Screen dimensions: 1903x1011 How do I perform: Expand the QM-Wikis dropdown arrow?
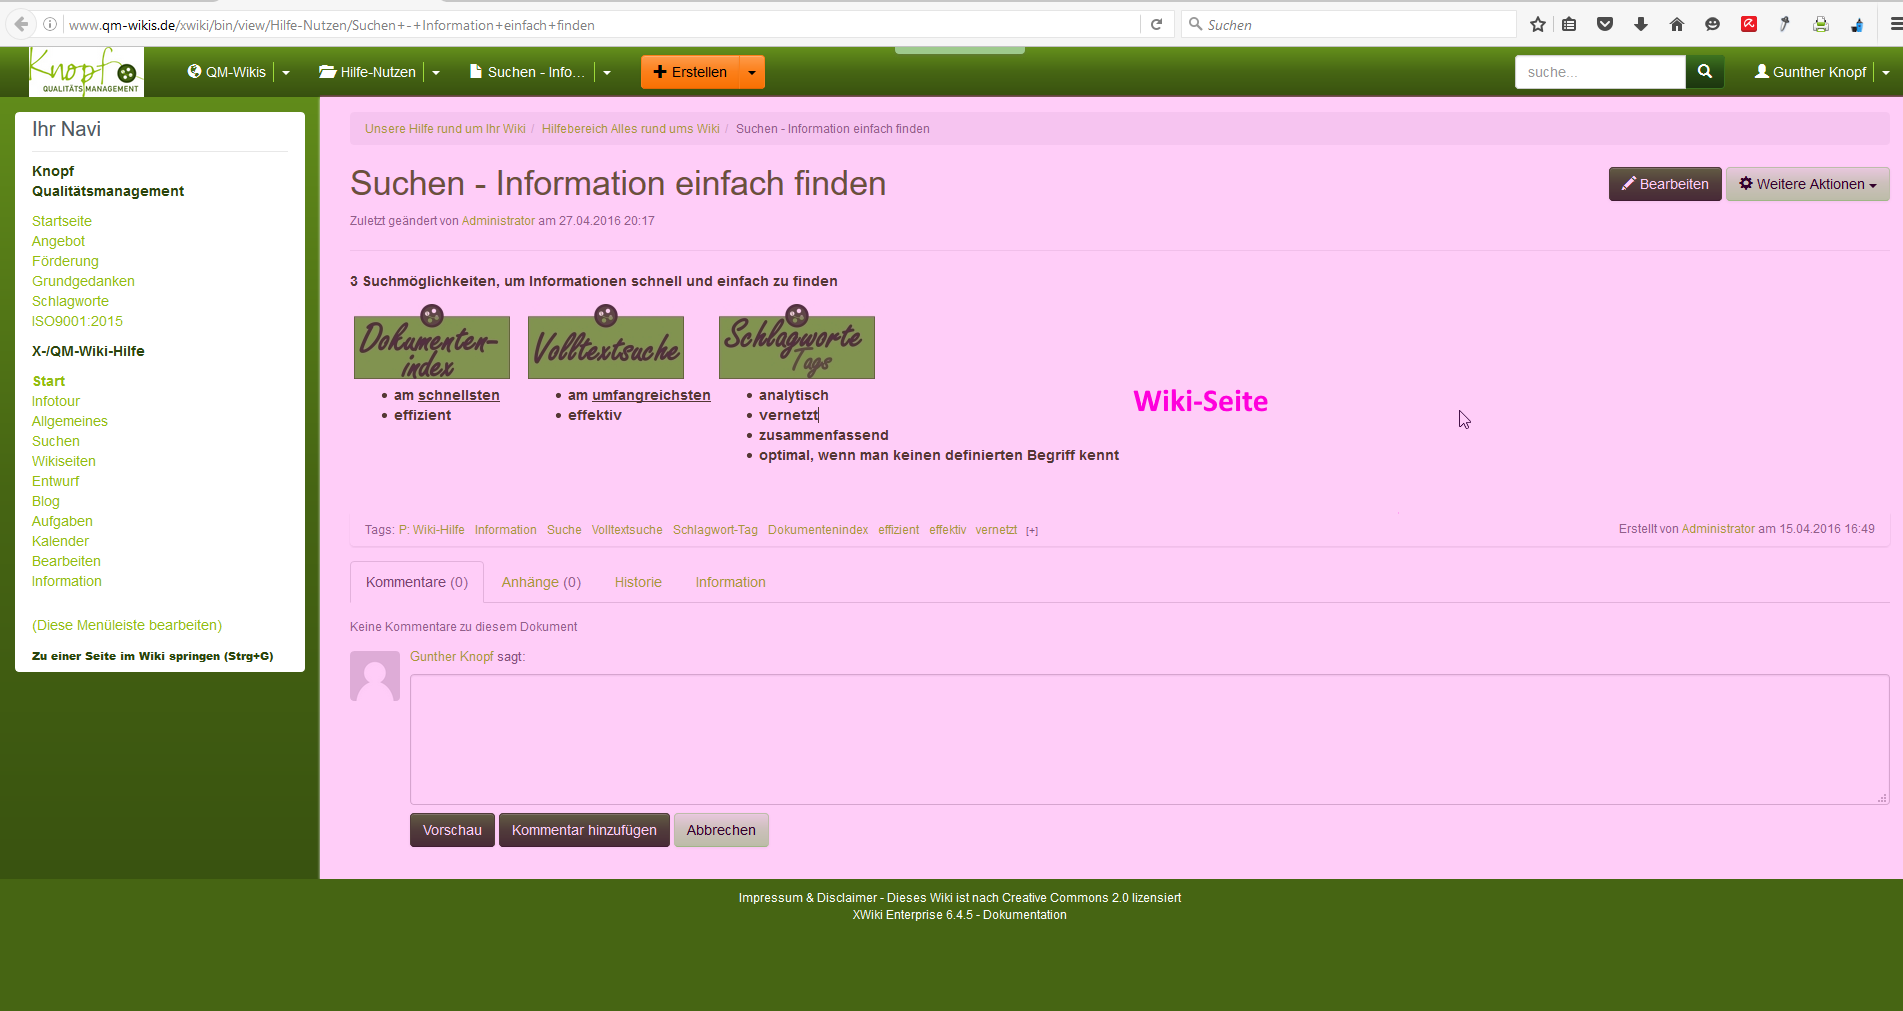pos(286,72)
